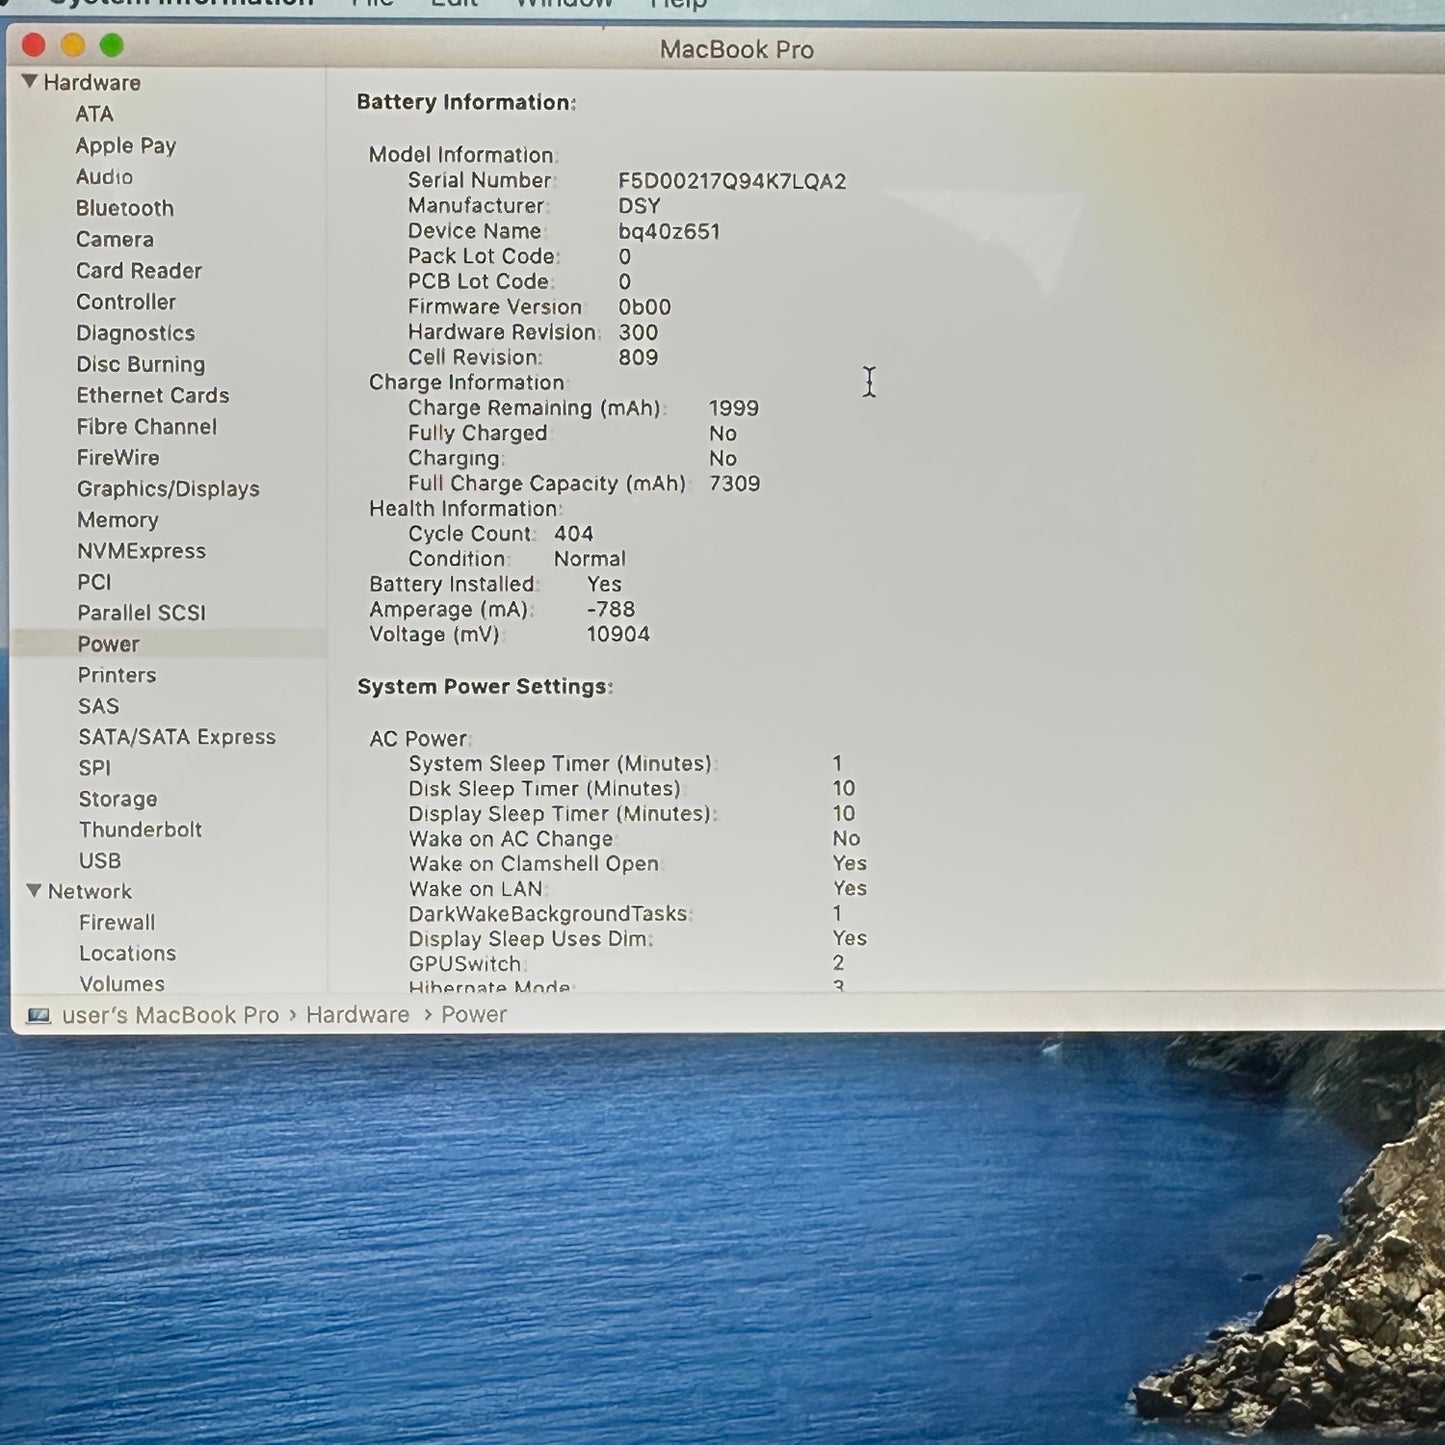This screenshot has width=1445, height=1445.
Task: Select SAS in the sidebar
Action: (99, 706)
